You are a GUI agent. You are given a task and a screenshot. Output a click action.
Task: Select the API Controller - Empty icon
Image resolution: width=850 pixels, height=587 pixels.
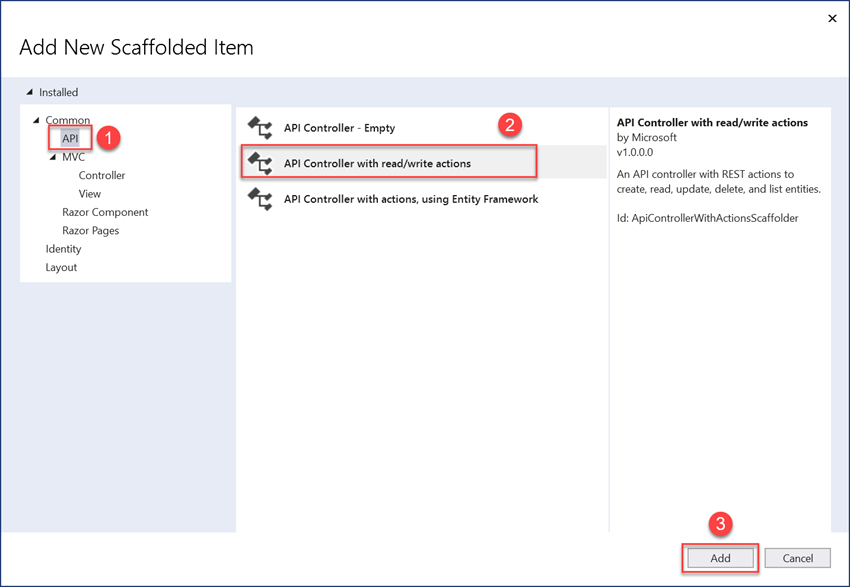pyautogui.click(x=260, y=127)
